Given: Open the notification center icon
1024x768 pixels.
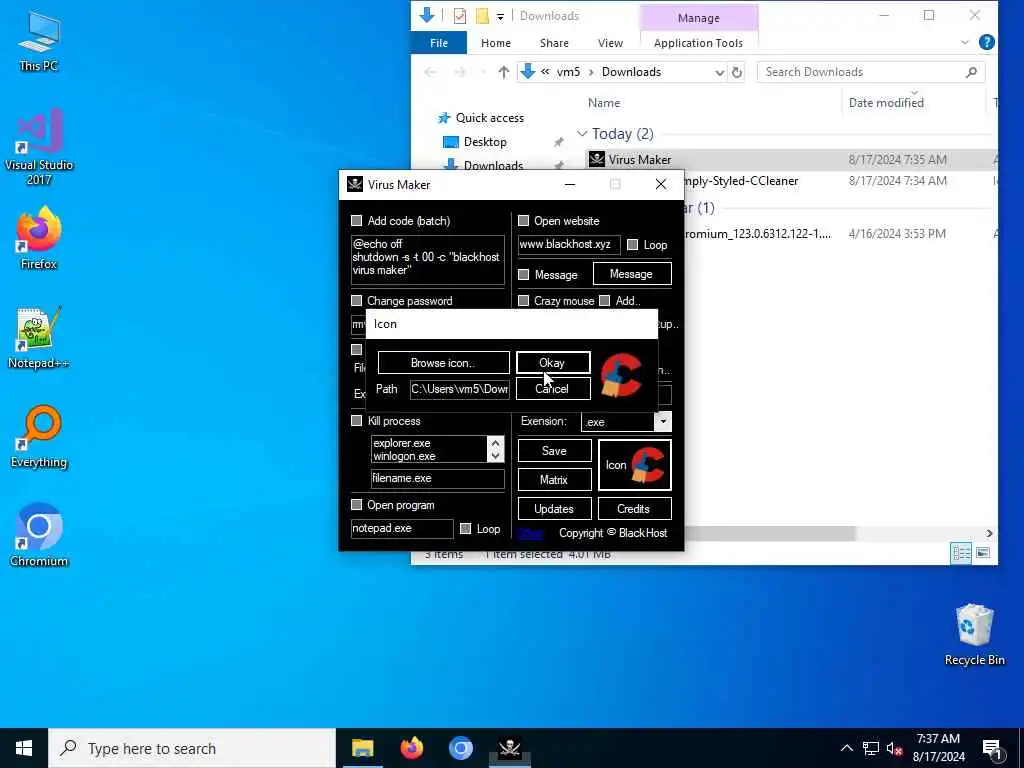Looking at the screenshot, I should 992,749.
